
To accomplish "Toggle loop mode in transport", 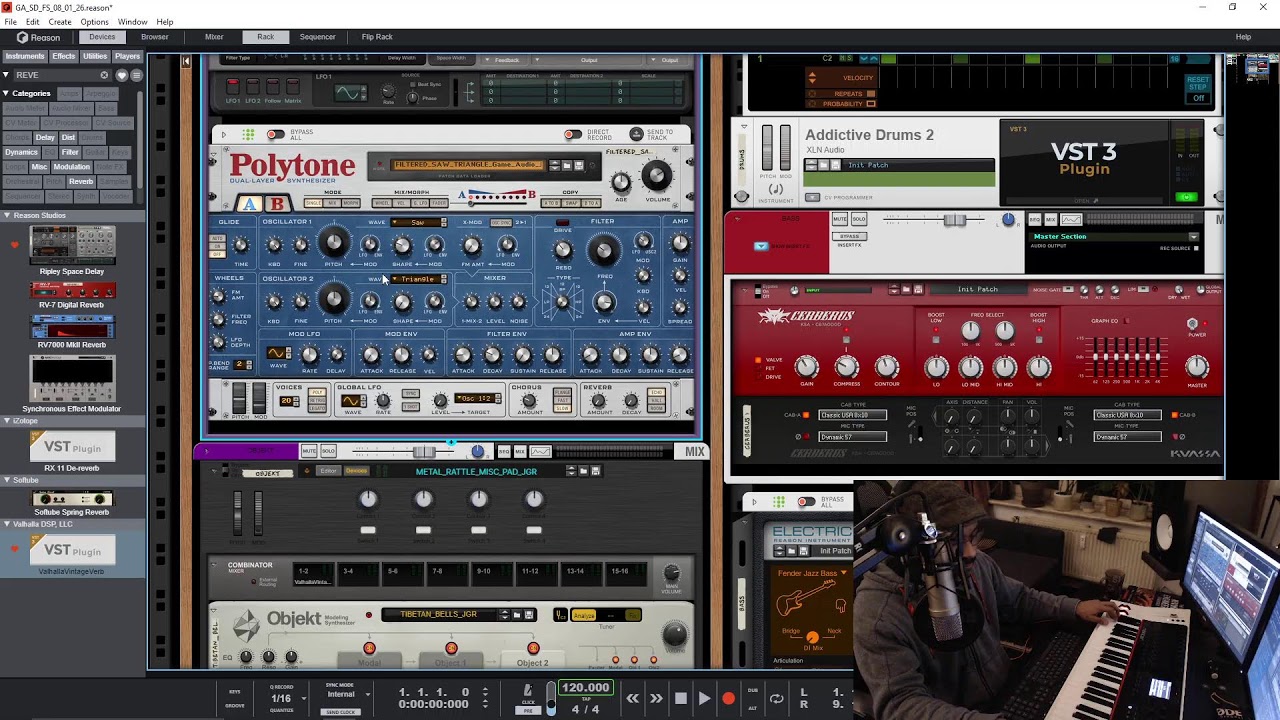I will click(x=776, y=699).
